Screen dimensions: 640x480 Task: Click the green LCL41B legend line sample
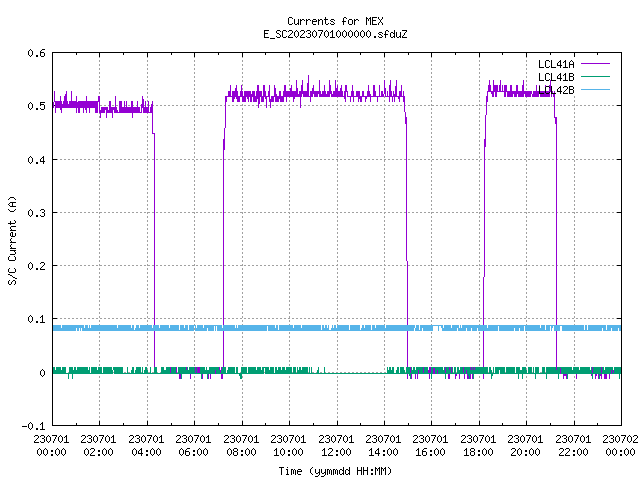[595, 76]
